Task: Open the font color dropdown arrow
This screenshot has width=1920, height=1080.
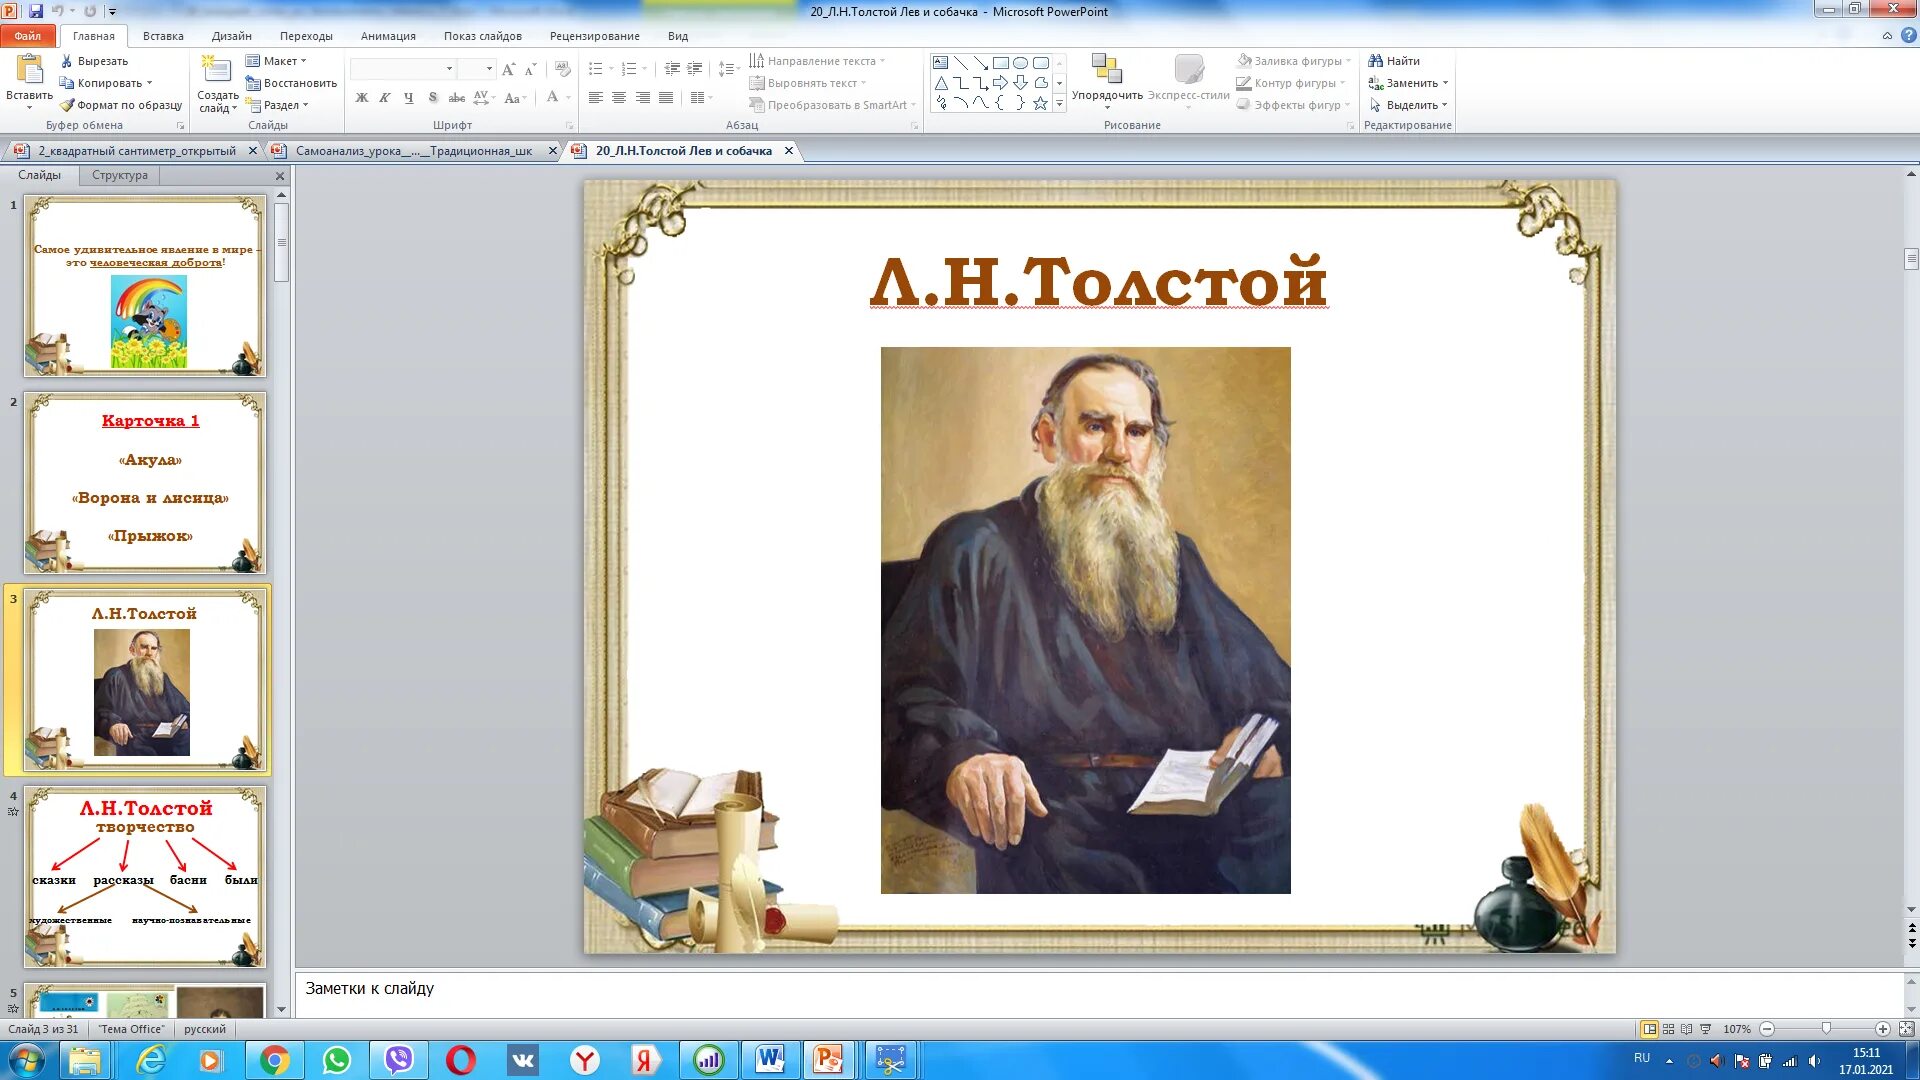Action: [568, 98]
